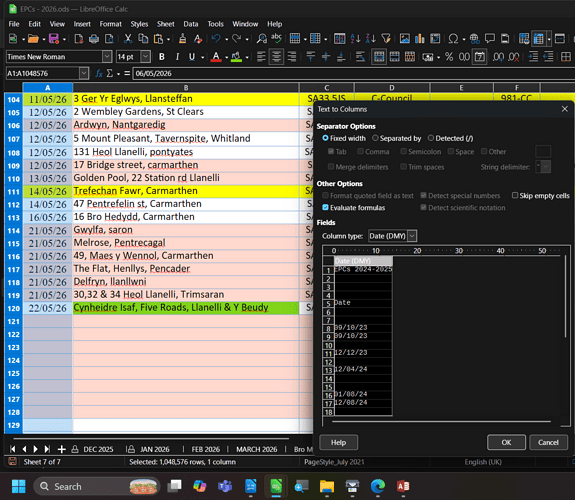Expand the font color dropdown arrow

226,57
